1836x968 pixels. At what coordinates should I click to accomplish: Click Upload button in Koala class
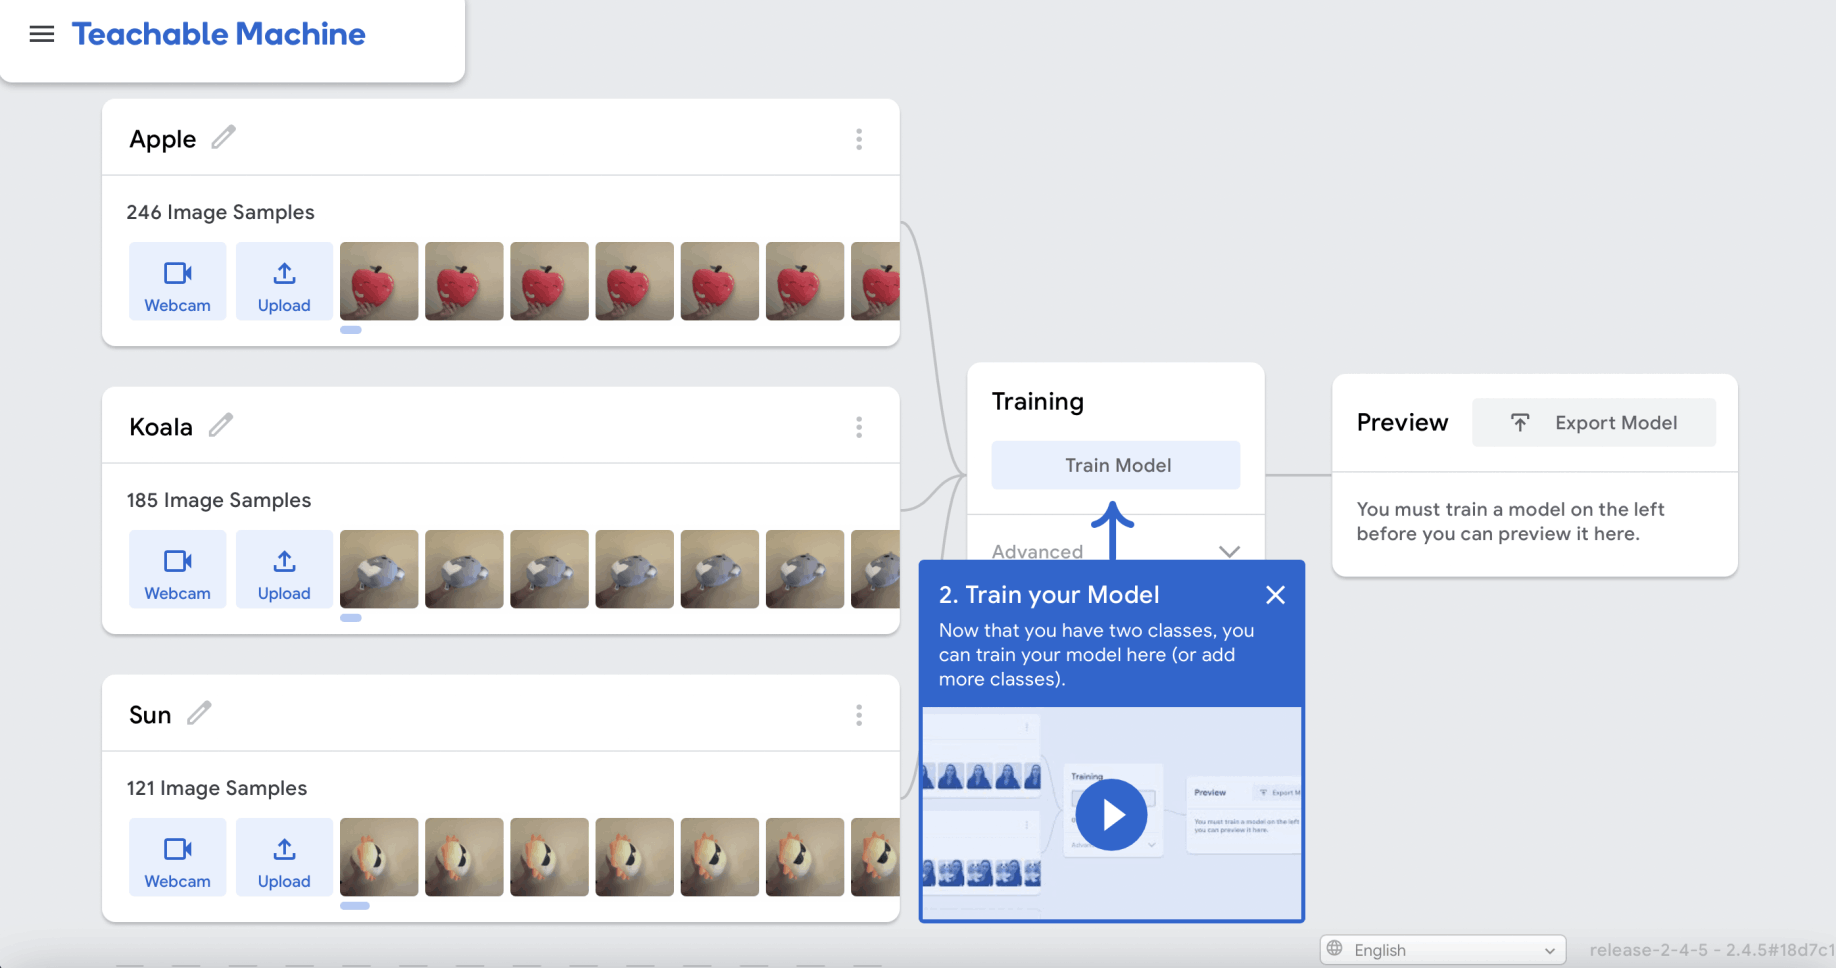pyautogui.click(x=284, y=569)
